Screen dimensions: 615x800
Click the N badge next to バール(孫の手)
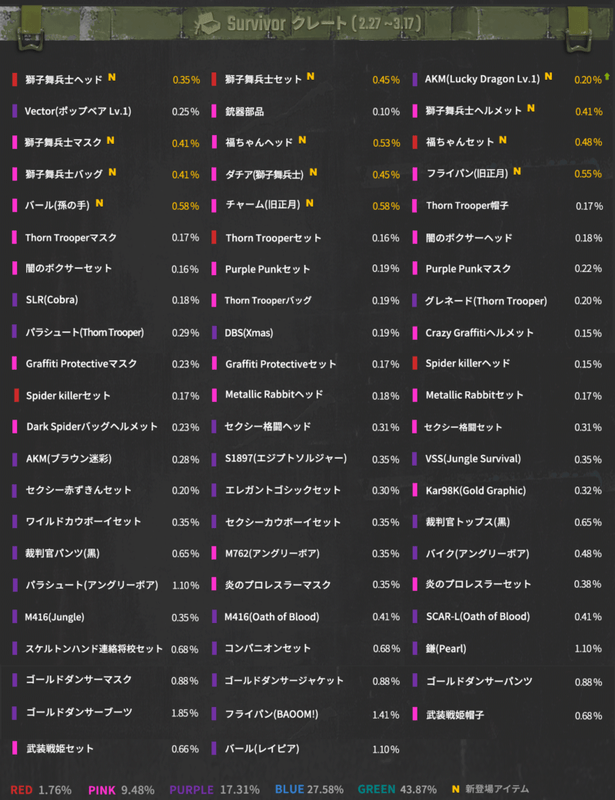(99, 203)
